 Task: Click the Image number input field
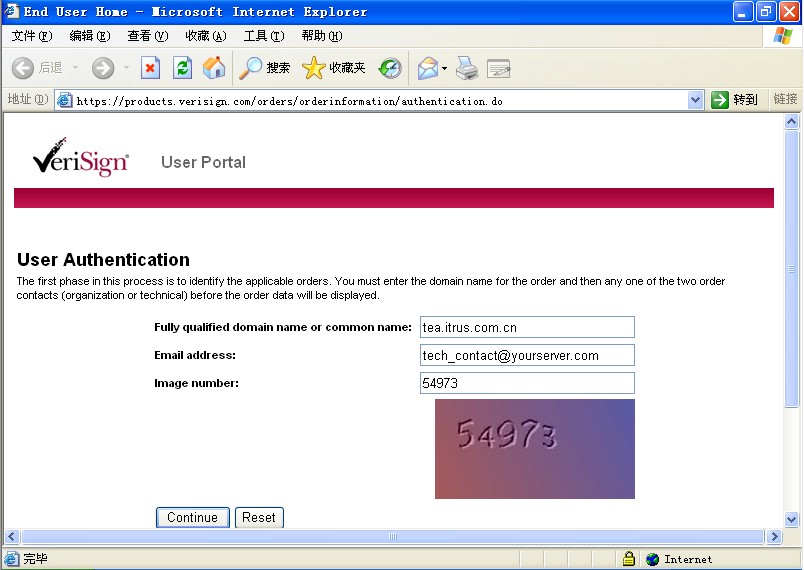[x=527, y=383]
